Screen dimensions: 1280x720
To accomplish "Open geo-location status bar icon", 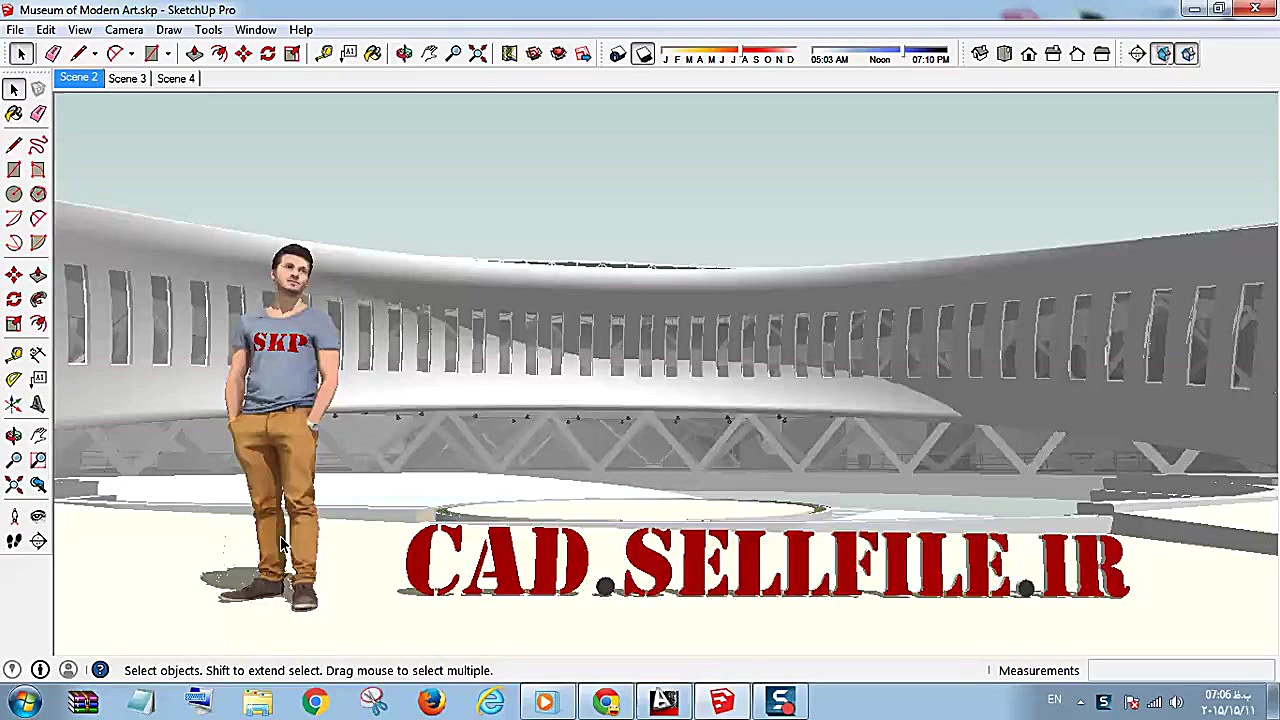I will 12,670.
